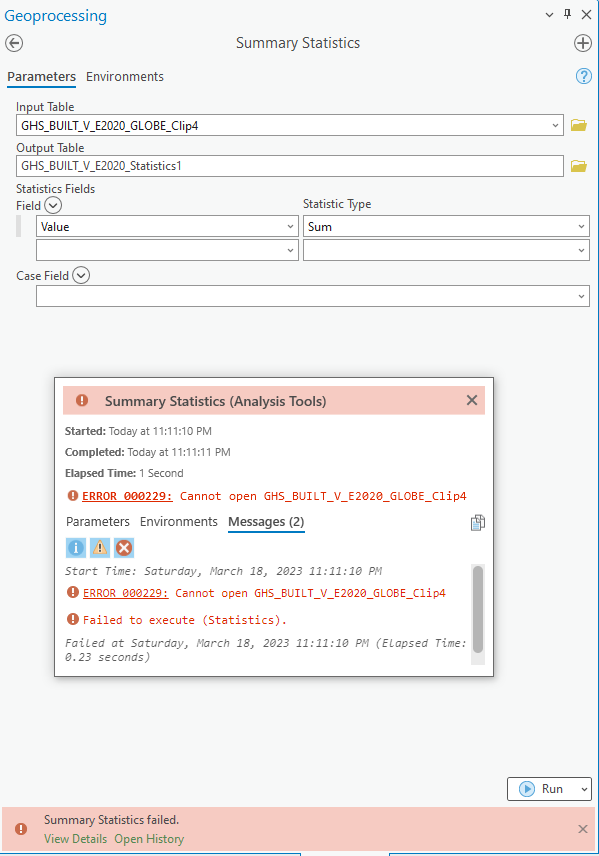Copy messages with the clipboard icon
599x856 pixels.
pos(478,522)
